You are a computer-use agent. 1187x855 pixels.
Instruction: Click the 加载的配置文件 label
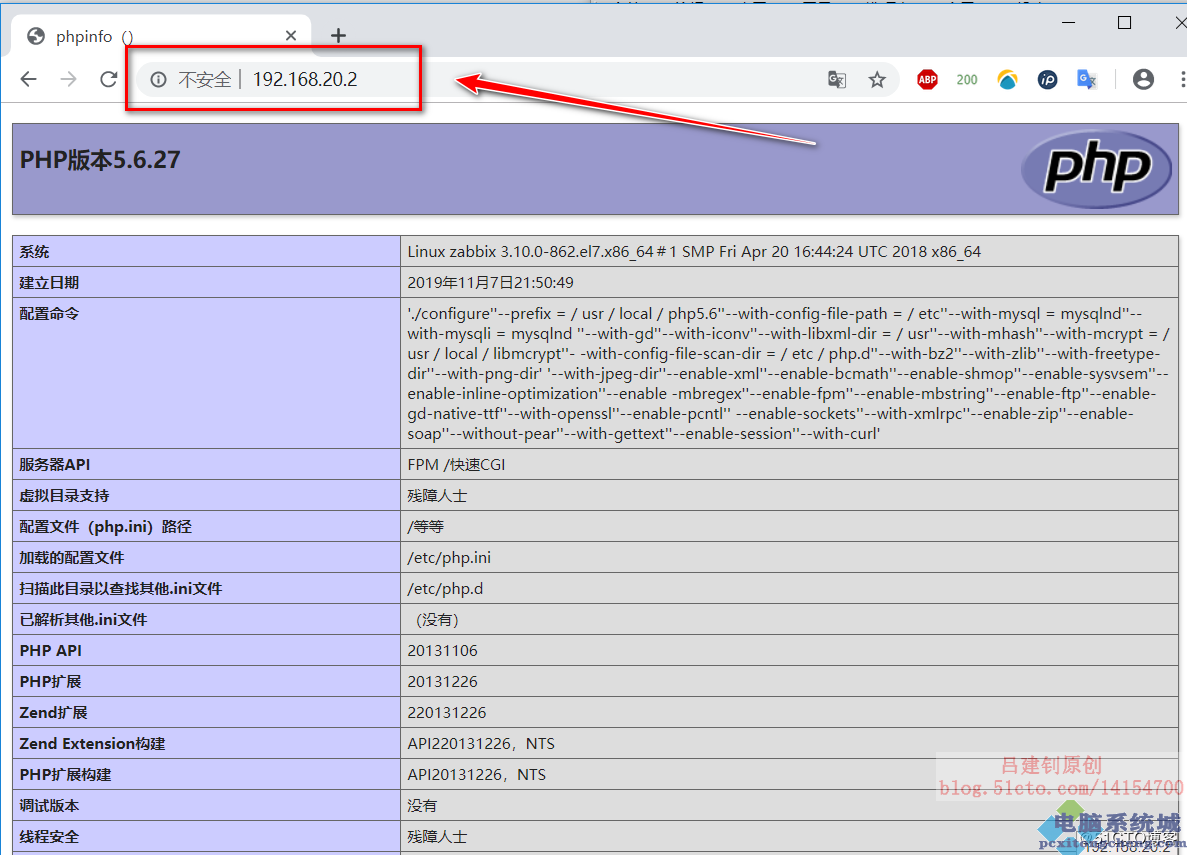tap(72, 557)
